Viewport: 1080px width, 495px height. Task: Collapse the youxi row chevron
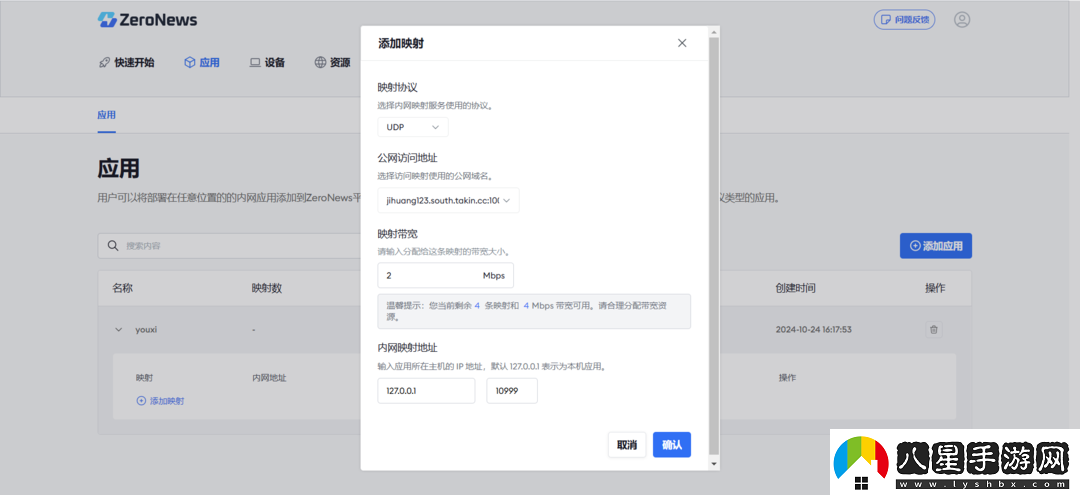tap(118, 329)
